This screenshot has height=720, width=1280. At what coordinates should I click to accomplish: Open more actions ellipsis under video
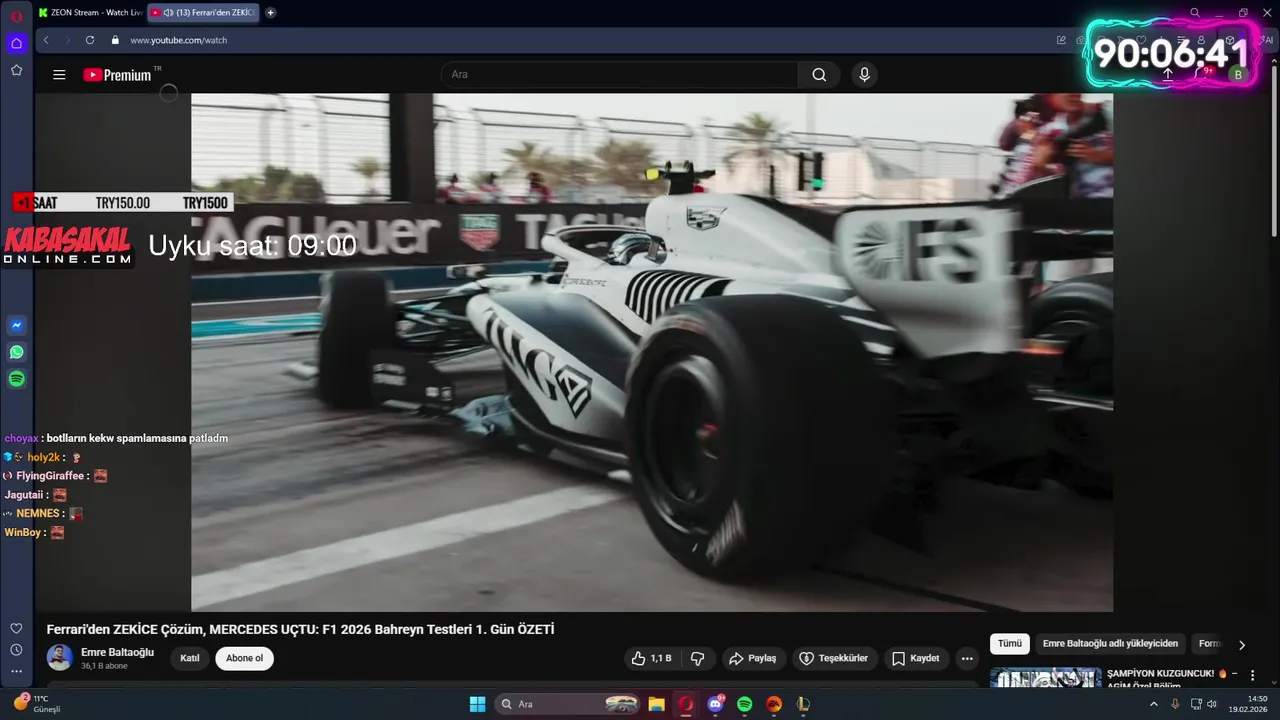pos(966,658)
